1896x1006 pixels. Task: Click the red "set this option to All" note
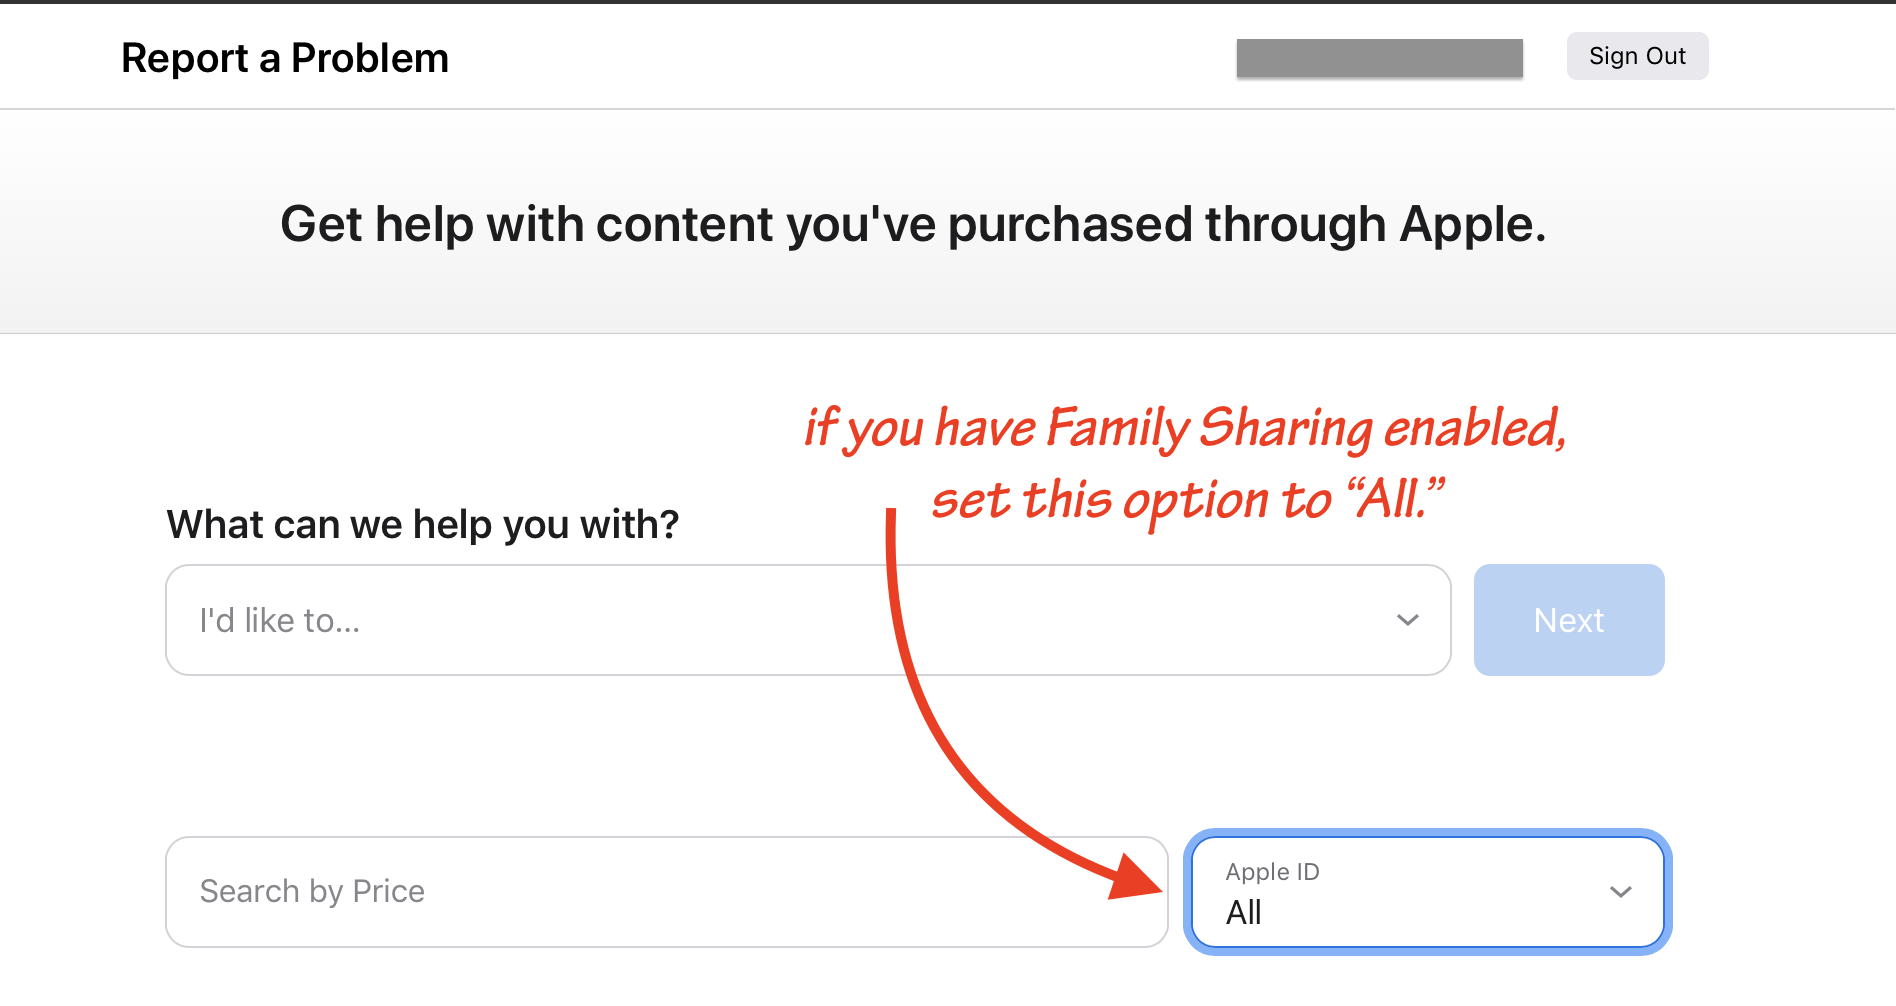coord(1186,499)
